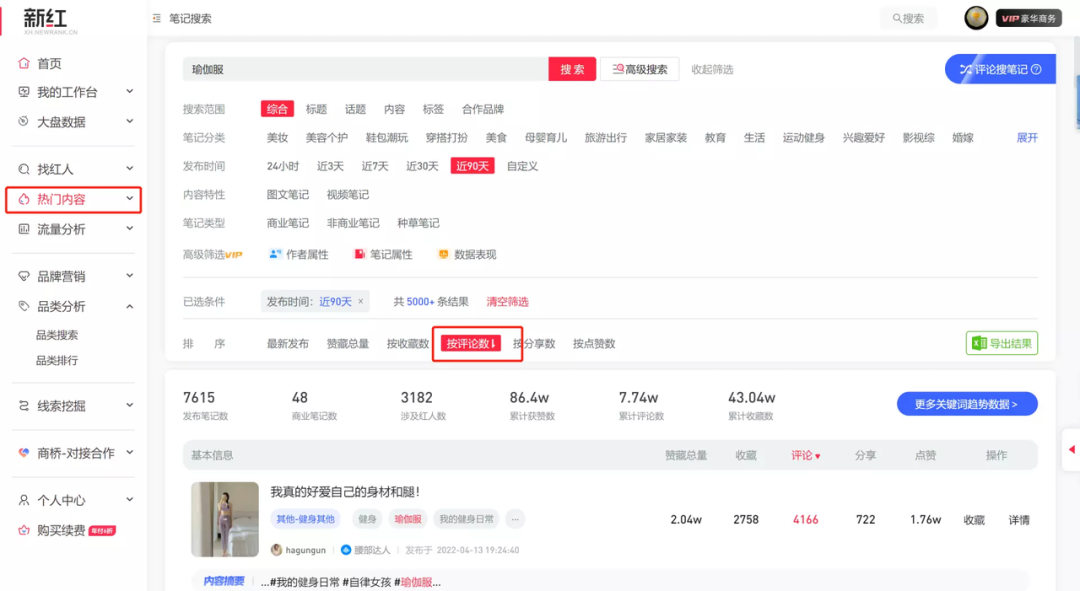Click the 热门内容 flame icon
This screenshot has width=1080, height=591.
point(24,199)
